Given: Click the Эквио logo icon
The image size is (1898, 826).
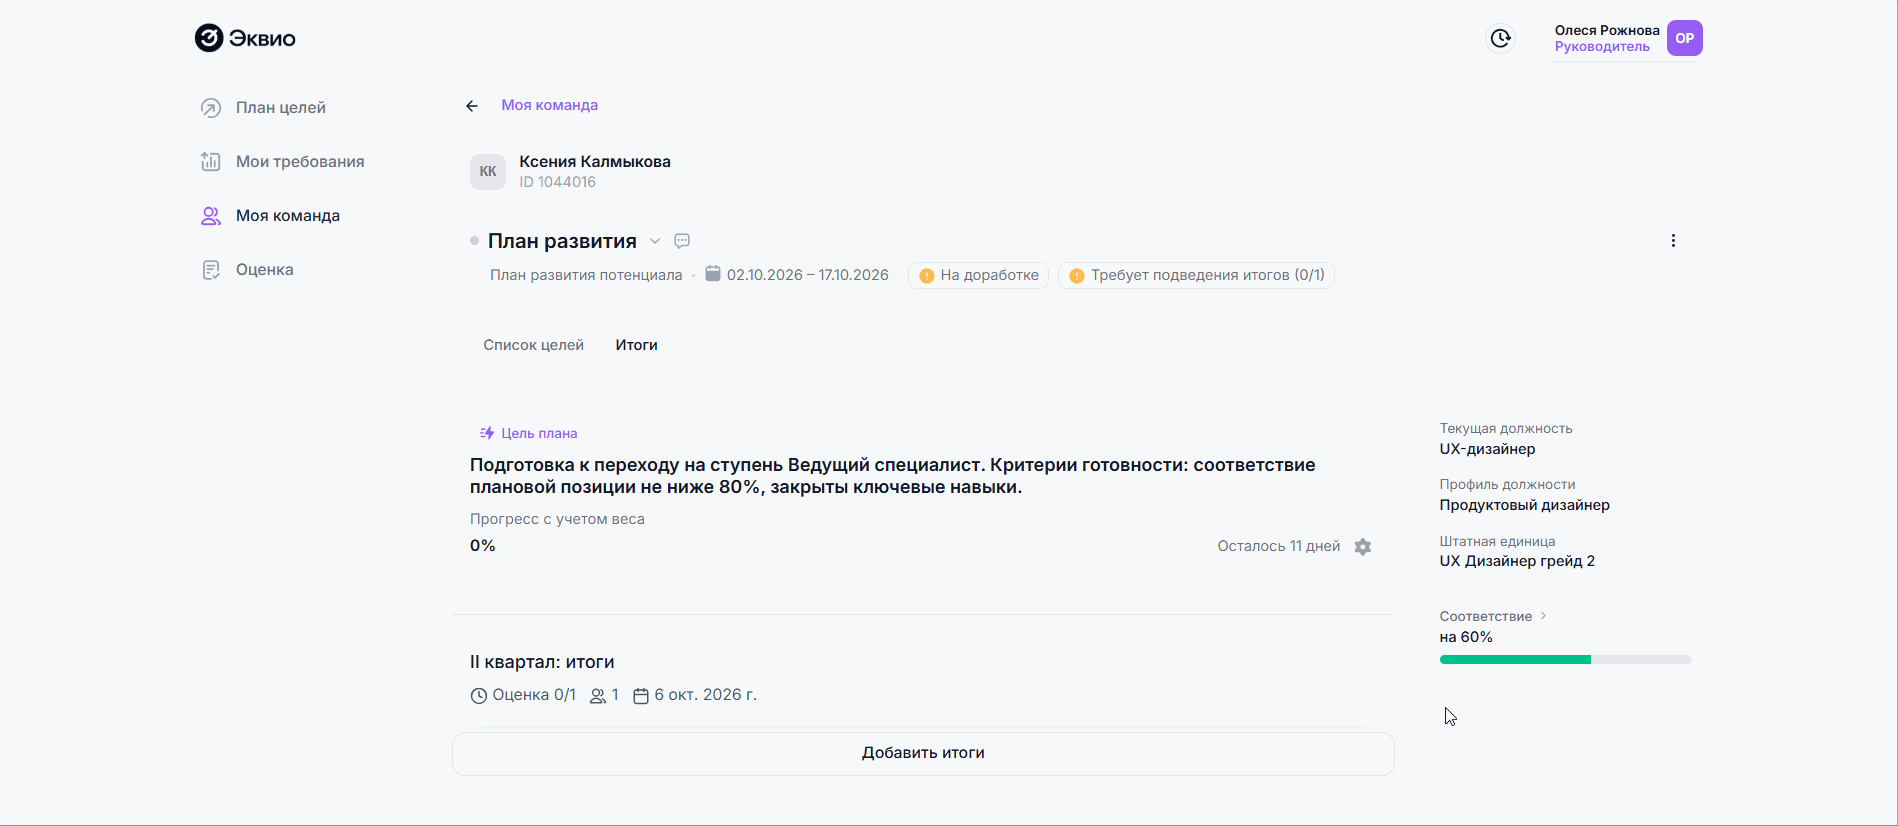Looking at the screenshot, I should click(x=209, y=38).
